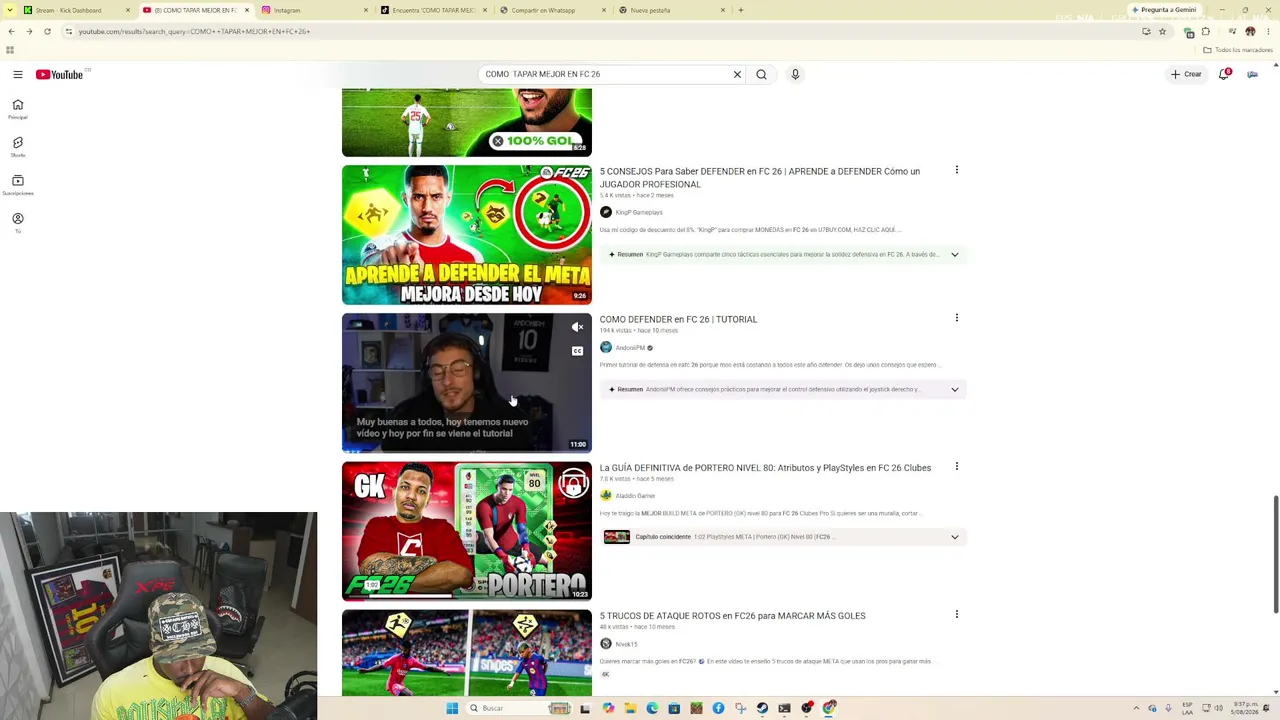1280x720 pixels.
Task: Open more options for COMO DEFENDER video
Action: pyautogui.click(x=956, y=318)
